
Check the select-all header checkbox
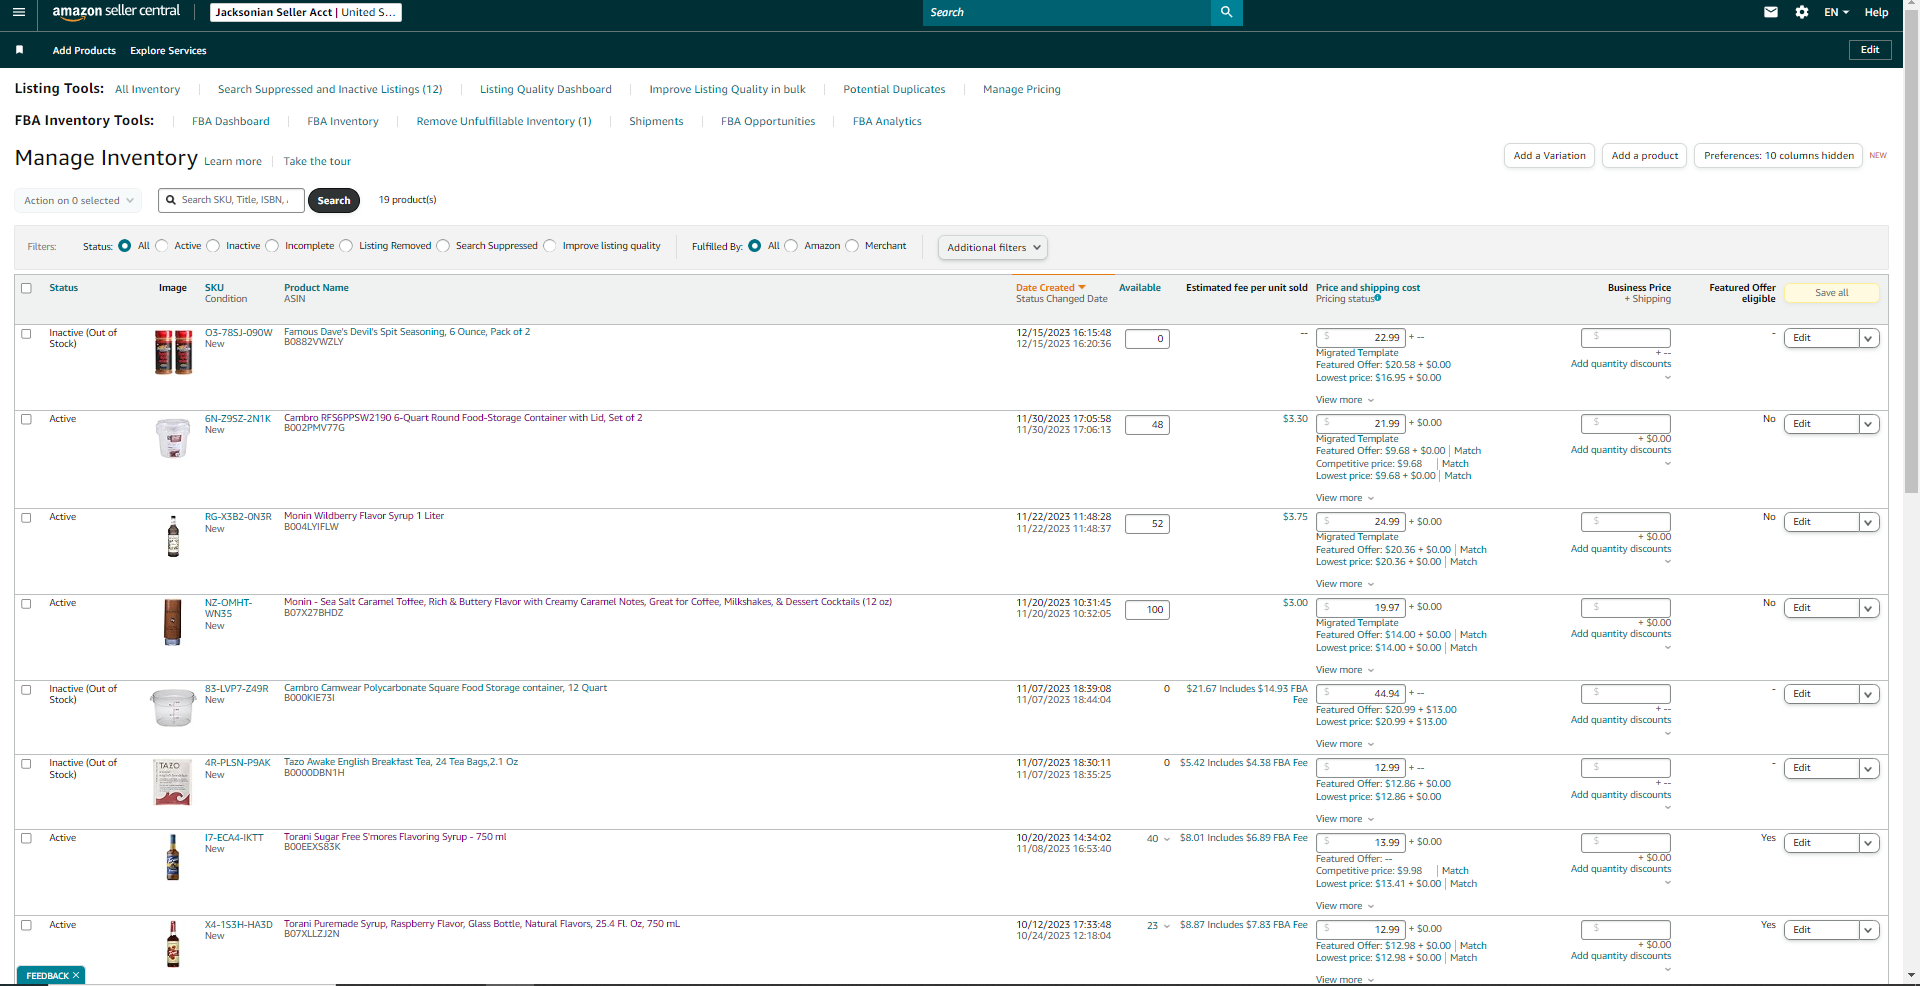point(27,288)
